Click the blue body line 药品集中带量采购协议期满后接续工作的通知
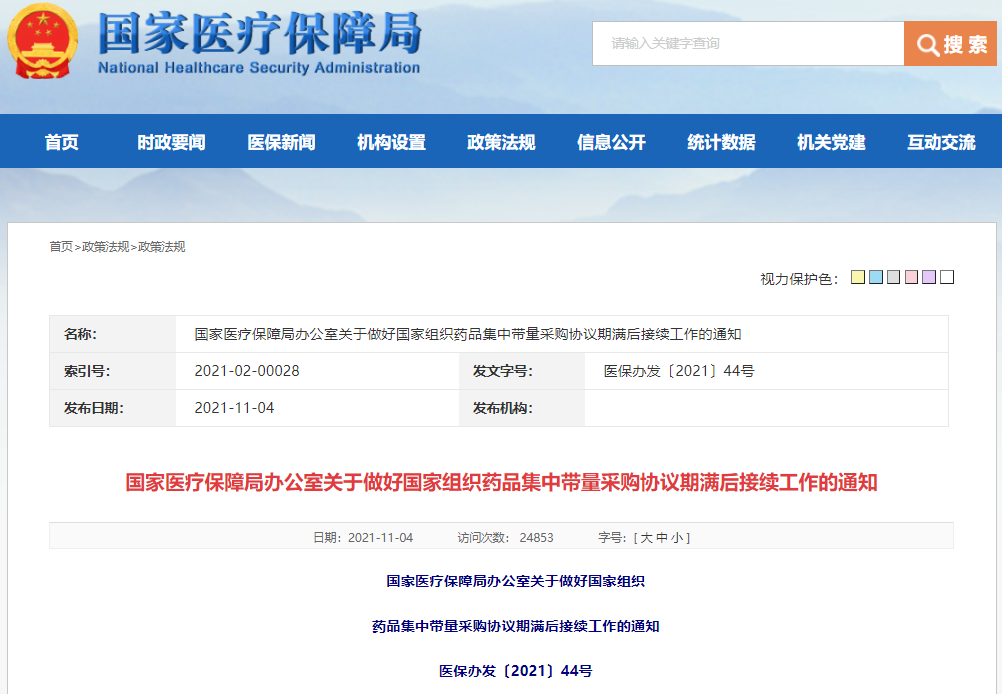The width and height of the screenshot is (1002, 694). click(x=516, y=626)
